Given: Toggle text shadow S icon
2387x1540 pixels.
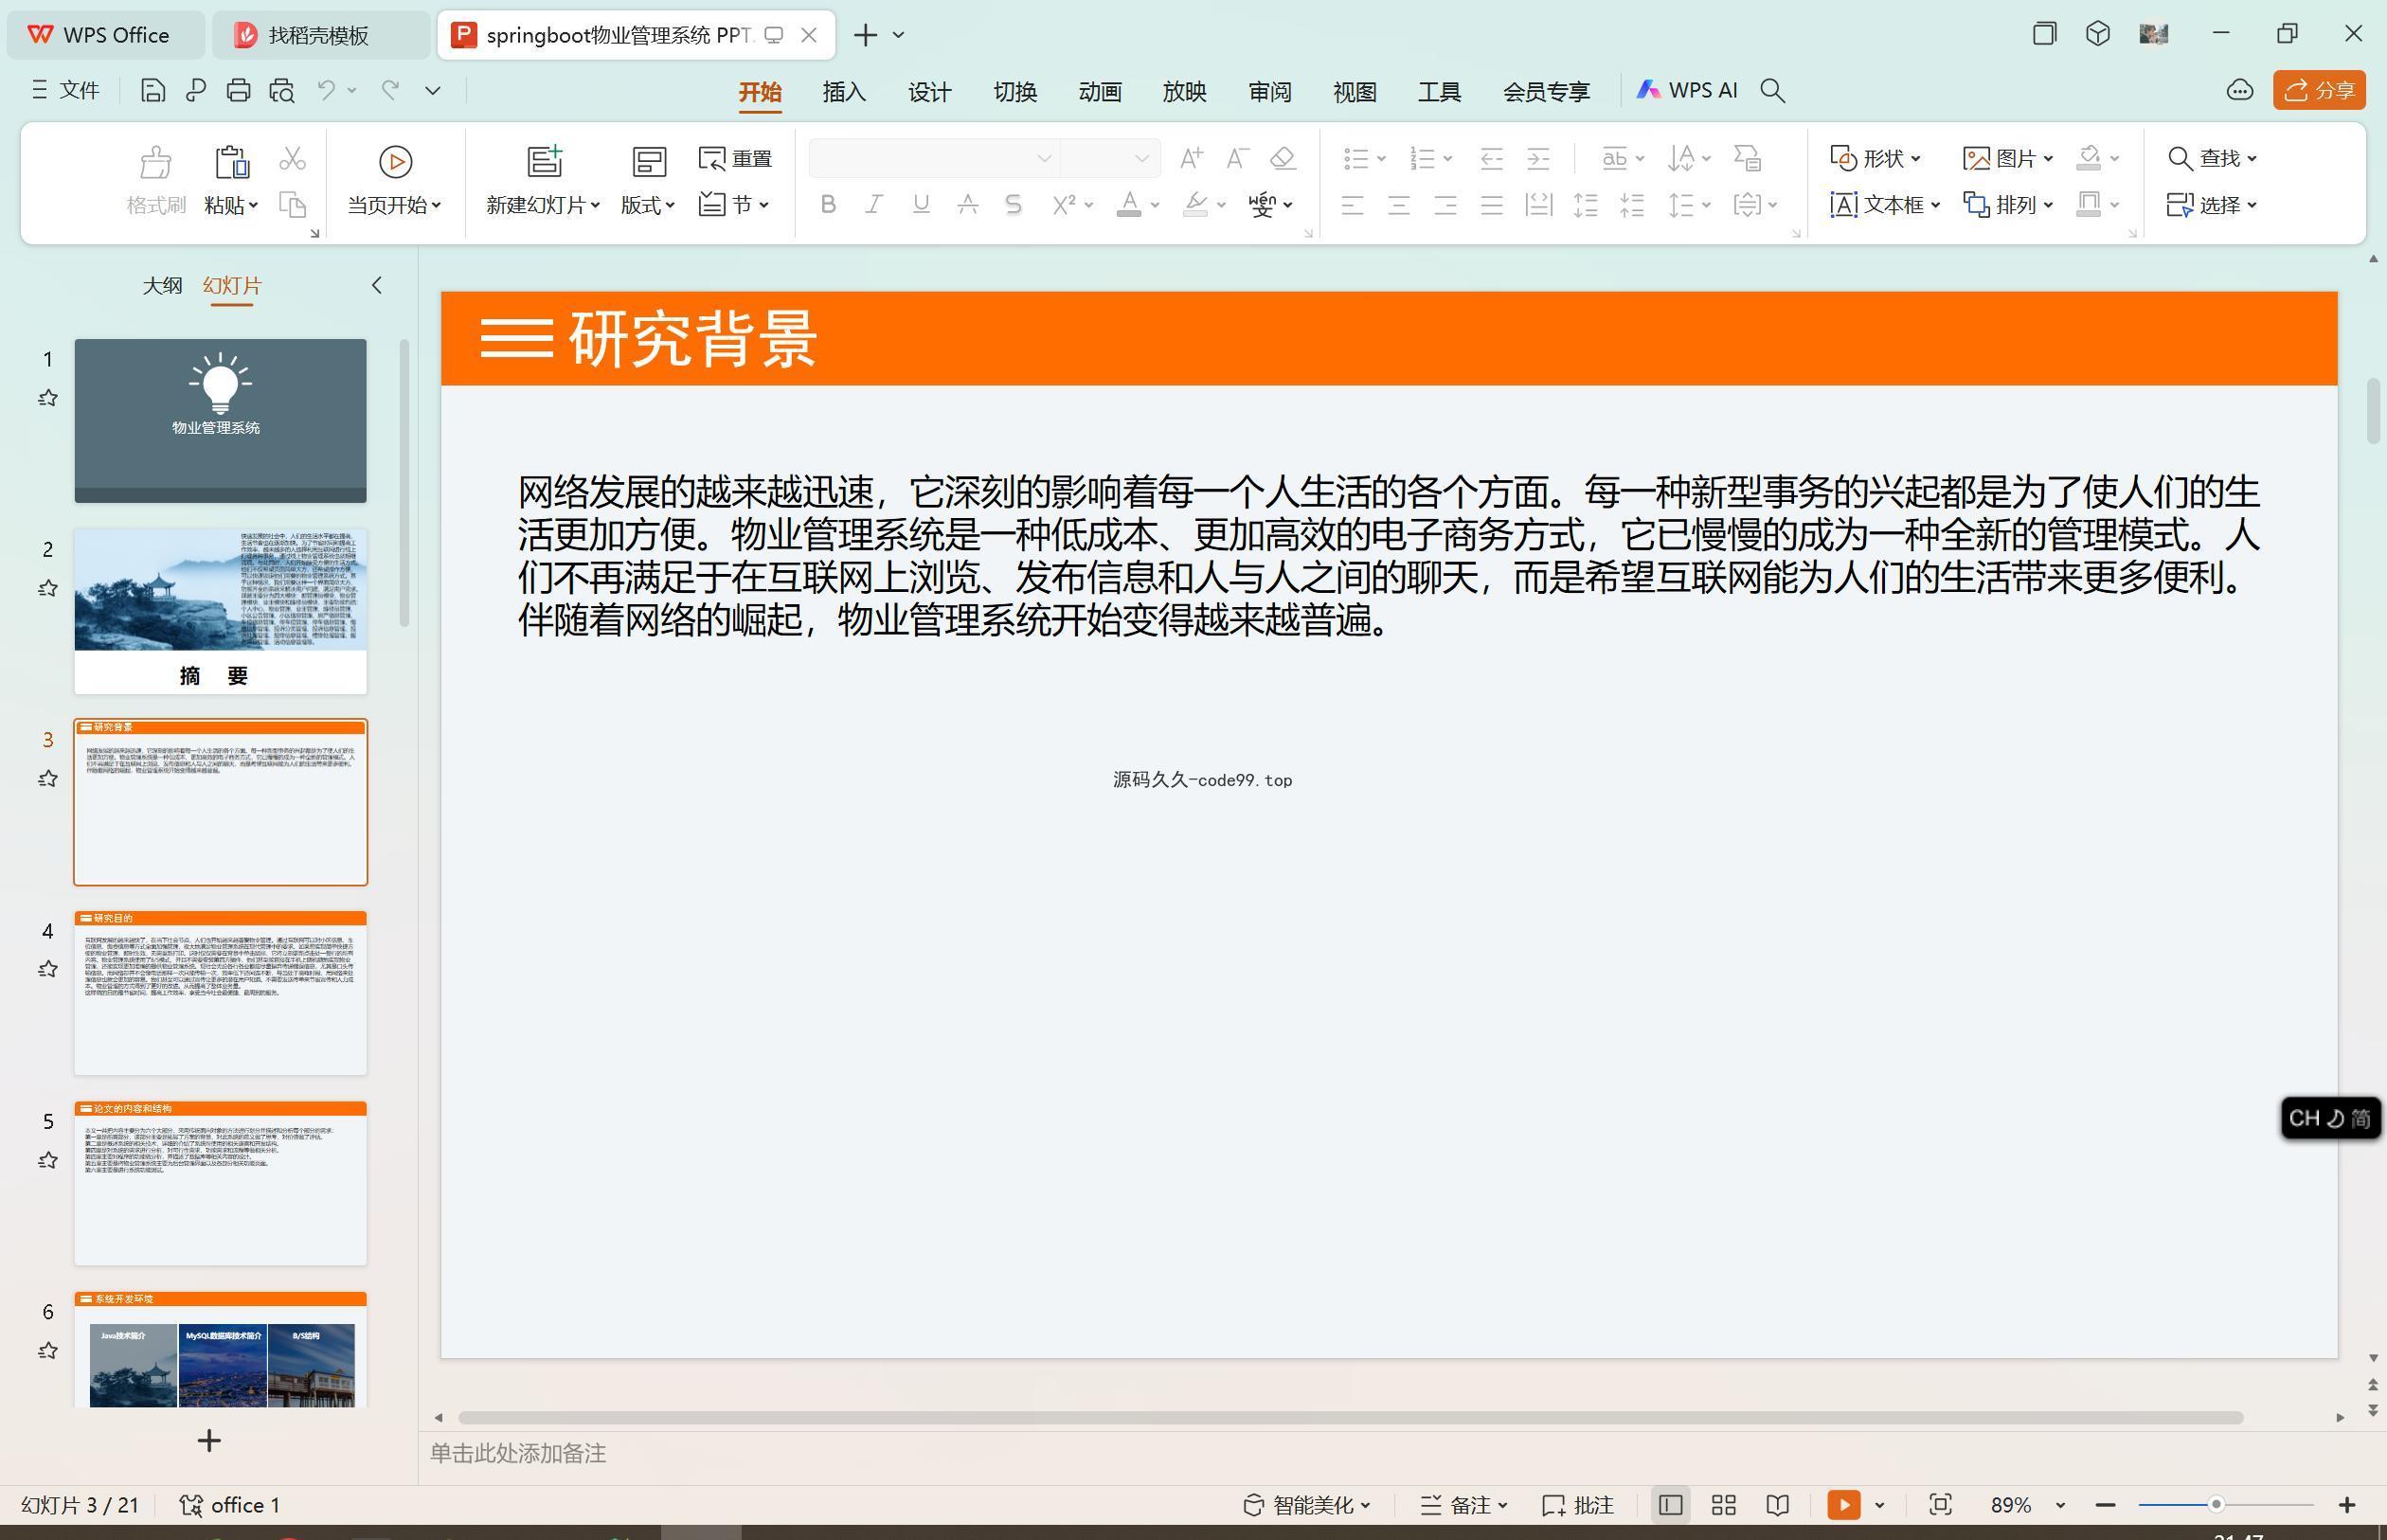Looking at the screenshot, I should [1013, 205].
